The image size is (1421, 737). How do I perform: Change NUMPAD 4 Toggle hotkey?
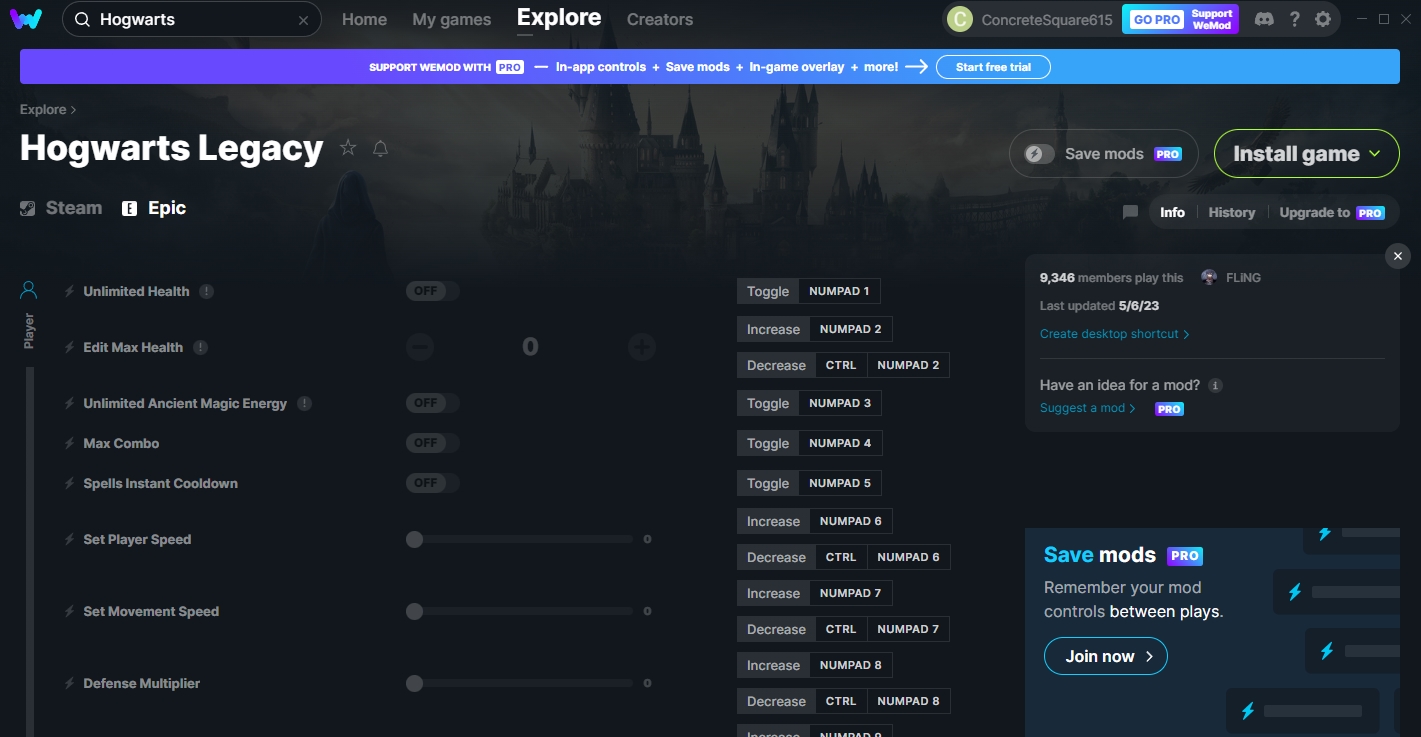coord(840,443)
